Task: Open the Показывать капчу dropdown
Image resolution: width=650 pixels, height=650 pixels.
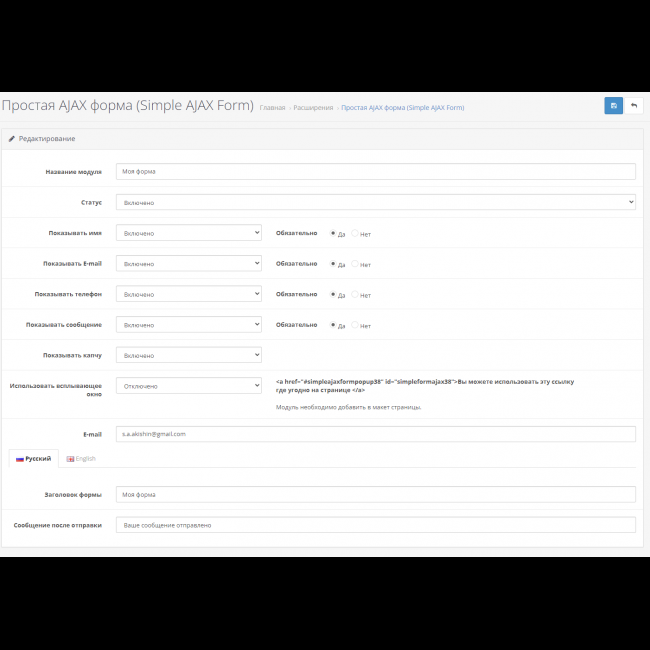Action: tap(188, 355)
